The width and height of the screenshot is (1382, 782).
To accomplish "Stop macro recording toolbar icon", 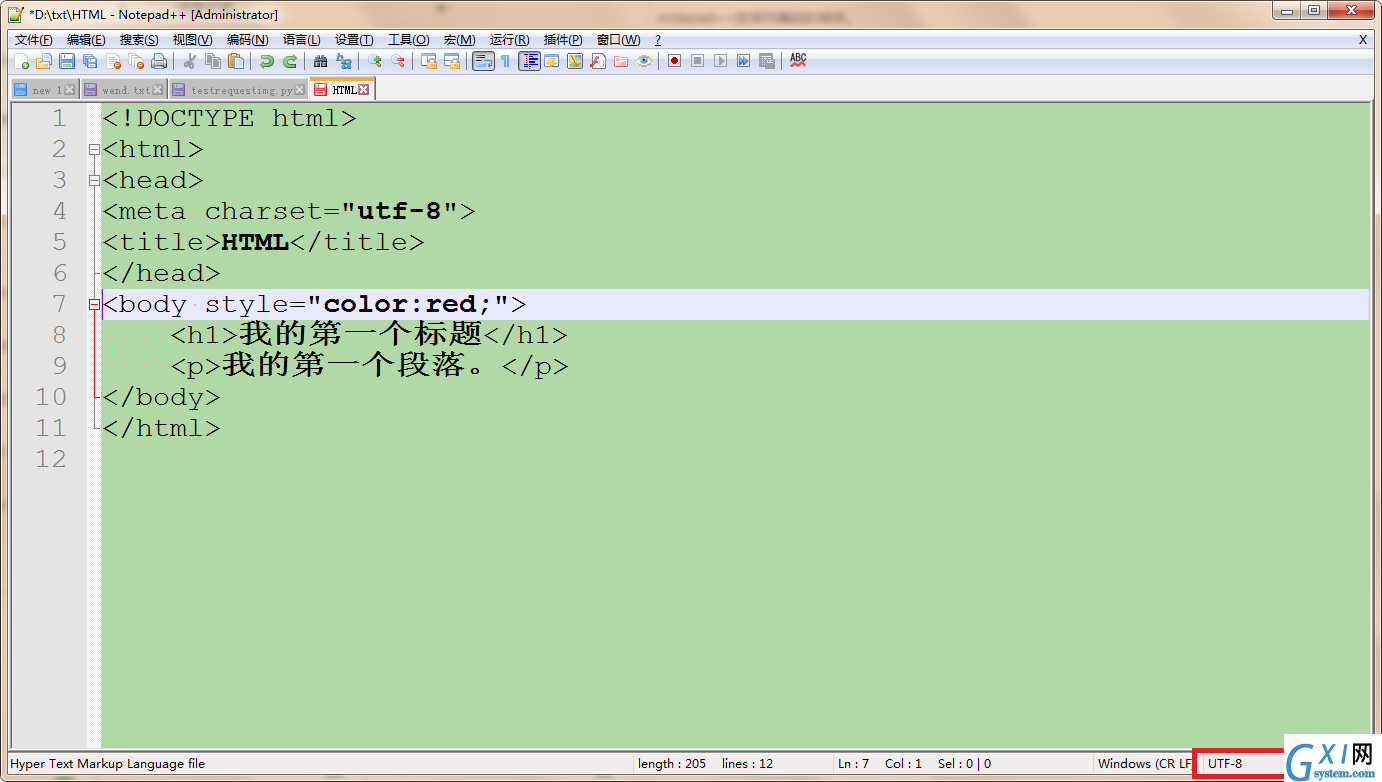I will [x=698, y=61].
